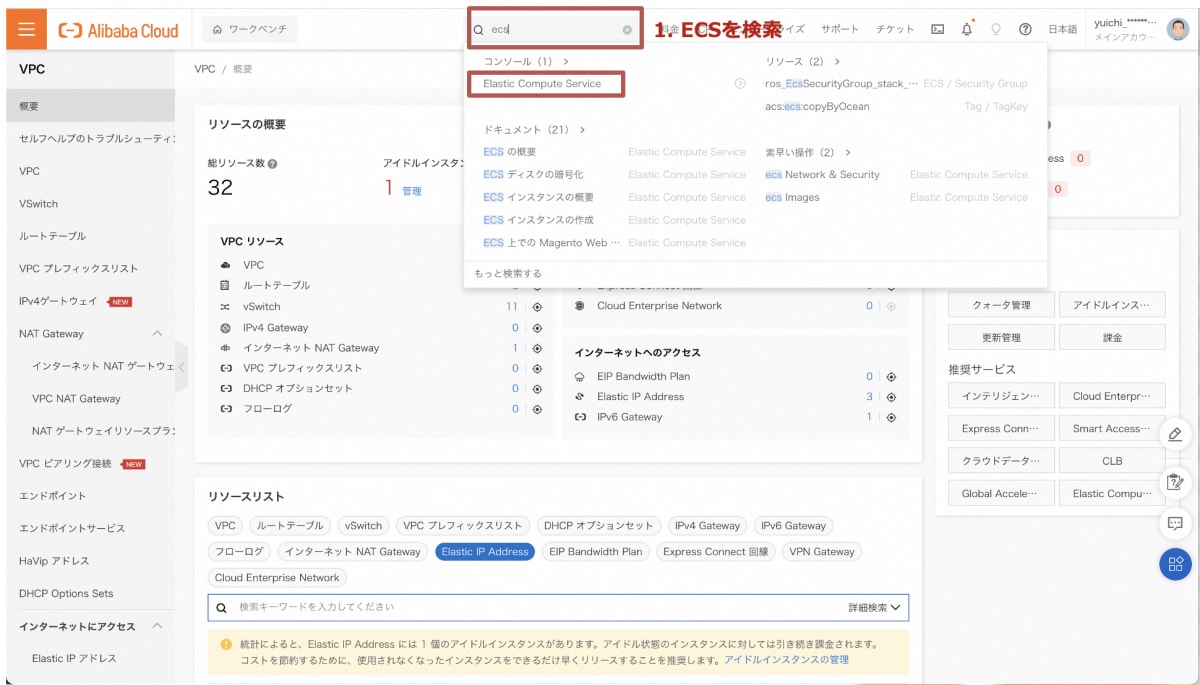The width and height of the screenshot is (1200, 685).
Task: Open Elastic Compute Service from search results
Action: pos(543,83)
